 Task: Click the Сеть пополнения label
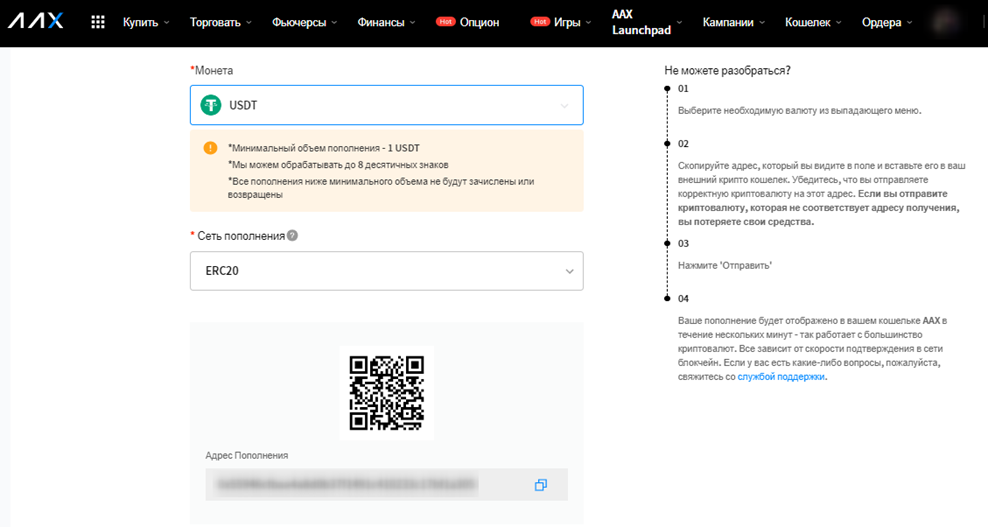coord(241,236)
